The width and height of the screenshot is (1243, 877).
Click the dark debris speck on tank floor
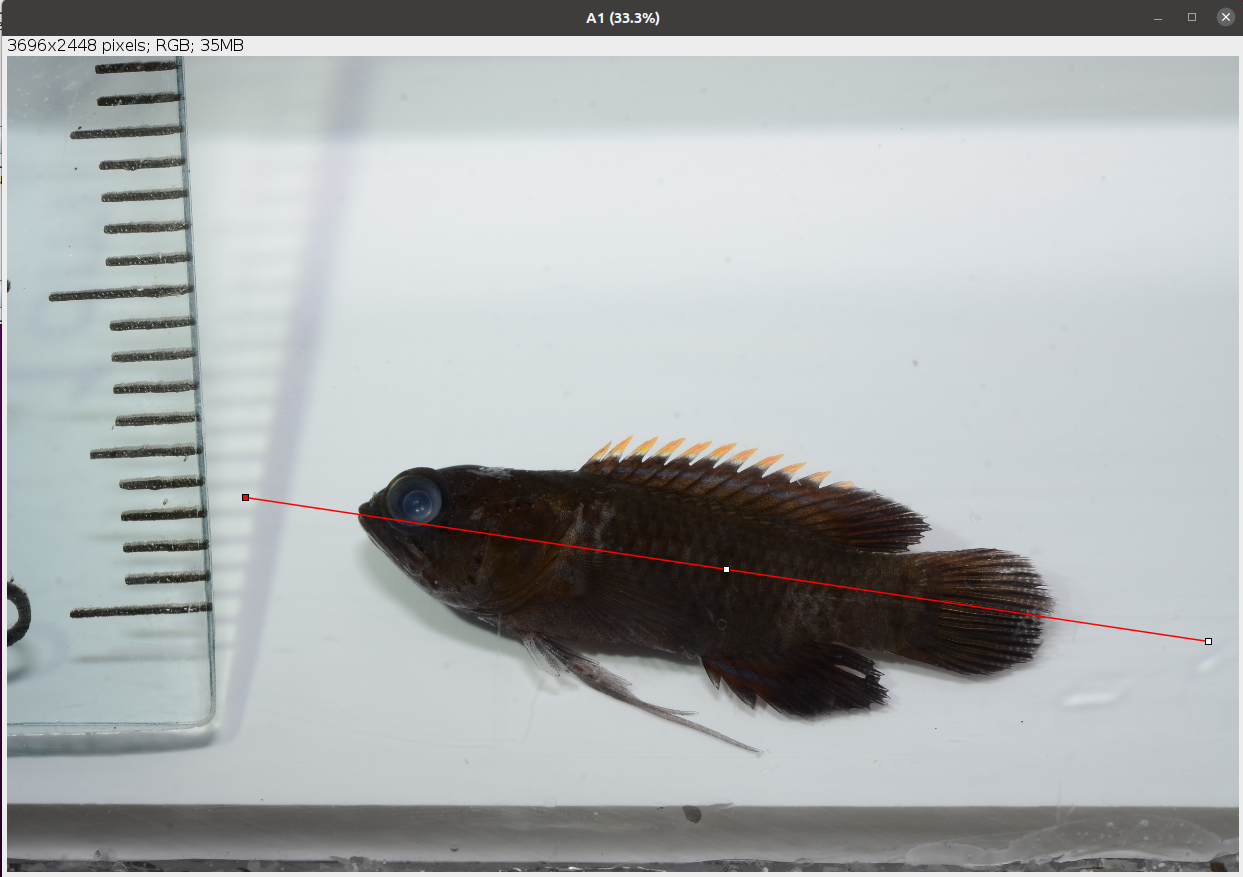pos(691,815)
